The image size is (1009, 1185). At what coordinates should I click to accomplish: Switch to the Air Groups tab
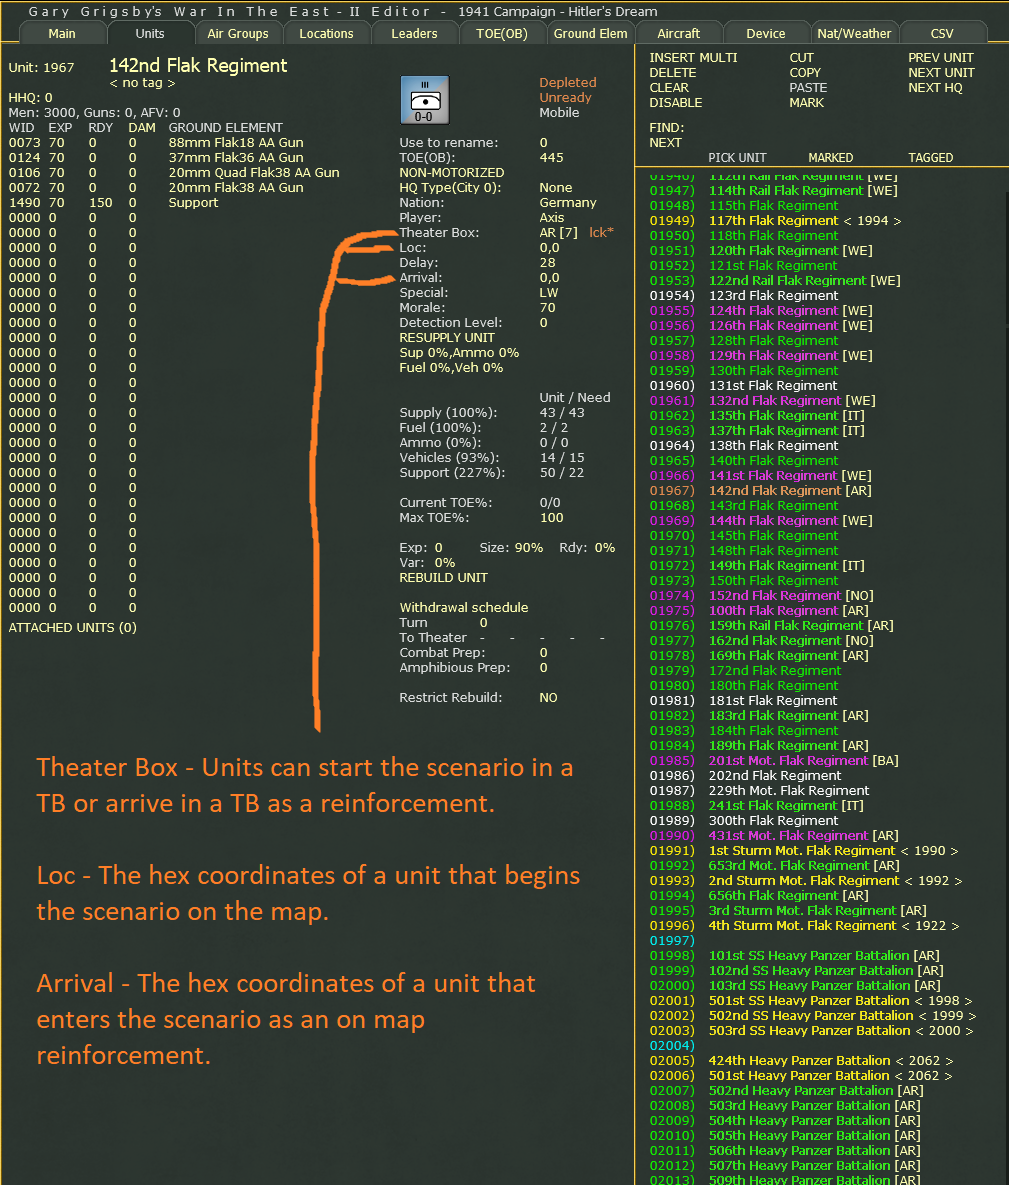click(237, 33)
